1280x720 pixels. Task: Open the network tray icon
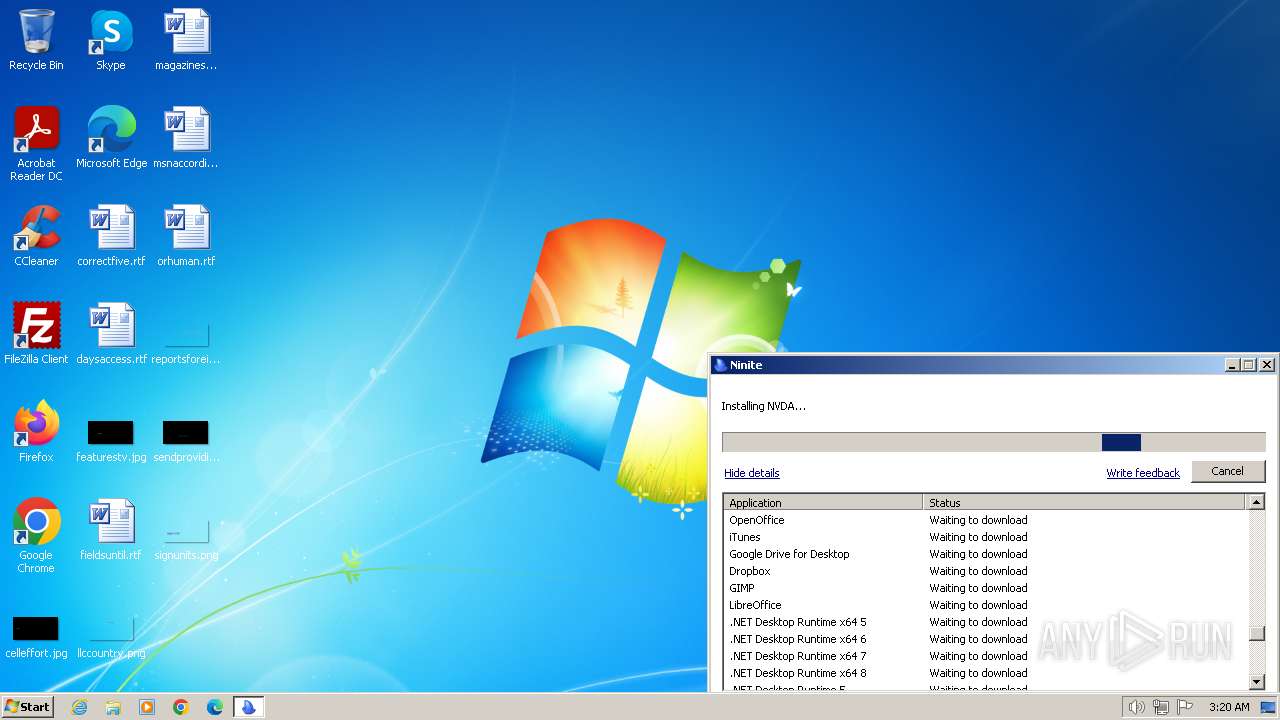click(1160, 707)
